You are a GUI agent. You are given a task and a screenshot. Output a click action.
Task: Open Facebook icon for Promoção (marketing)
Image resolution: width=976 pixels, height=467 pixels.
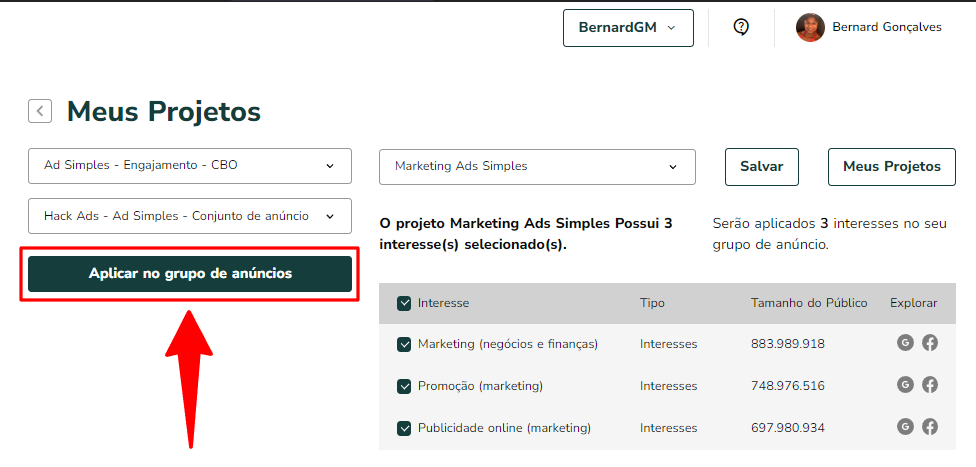pos(930,385)
